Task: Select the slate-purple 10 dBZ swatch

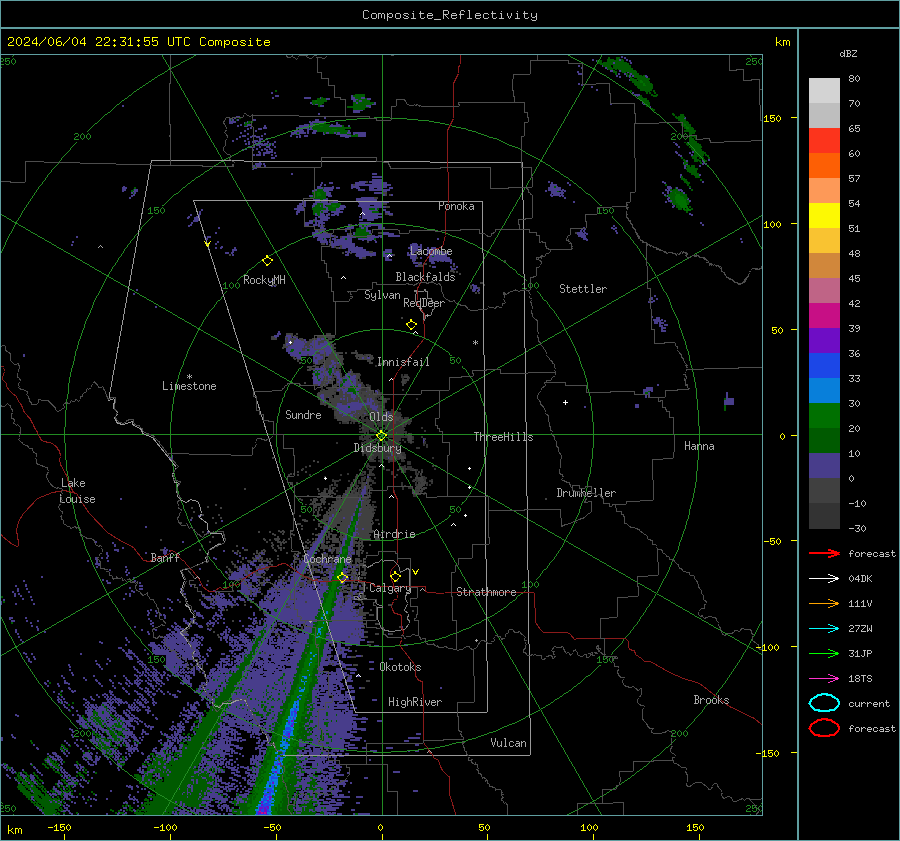Action: (824, 465)
